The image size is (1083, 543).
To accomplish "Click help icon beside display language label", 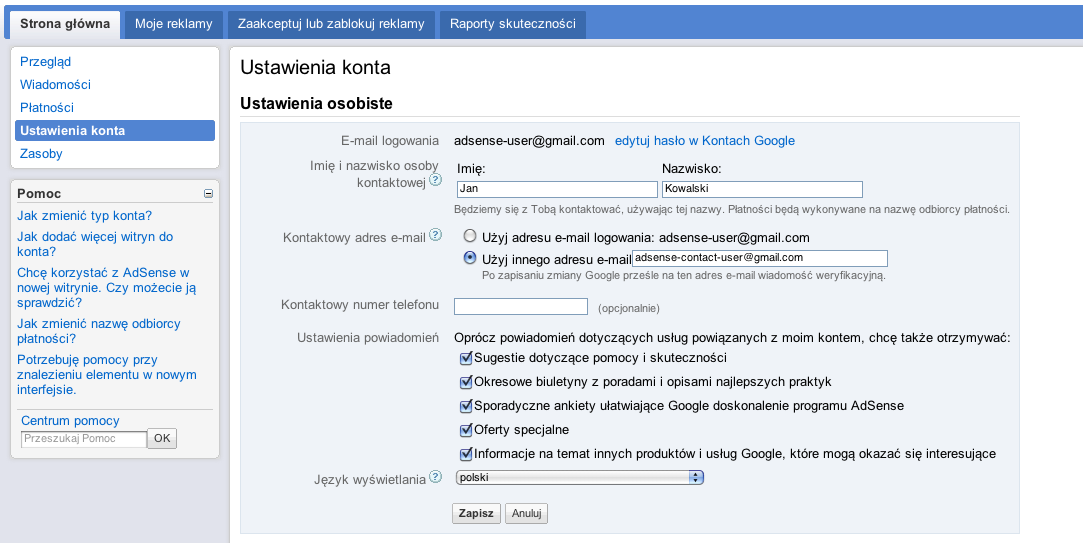I will click(x=435, y=478).
